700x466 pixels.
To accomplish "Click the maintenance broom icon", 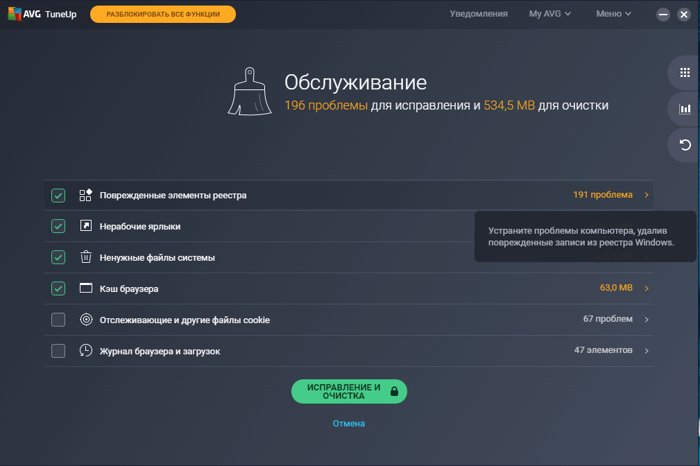I will (250, 92).
